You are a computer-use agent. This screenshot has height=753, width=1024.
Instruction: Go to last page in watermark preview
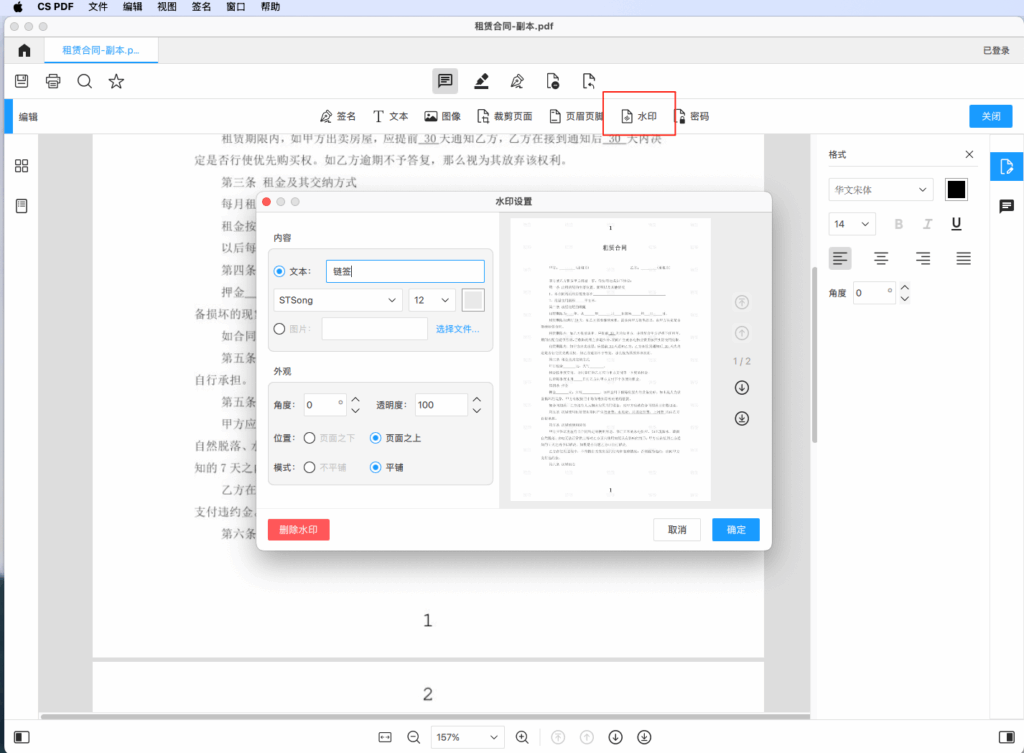pos(742,419)
